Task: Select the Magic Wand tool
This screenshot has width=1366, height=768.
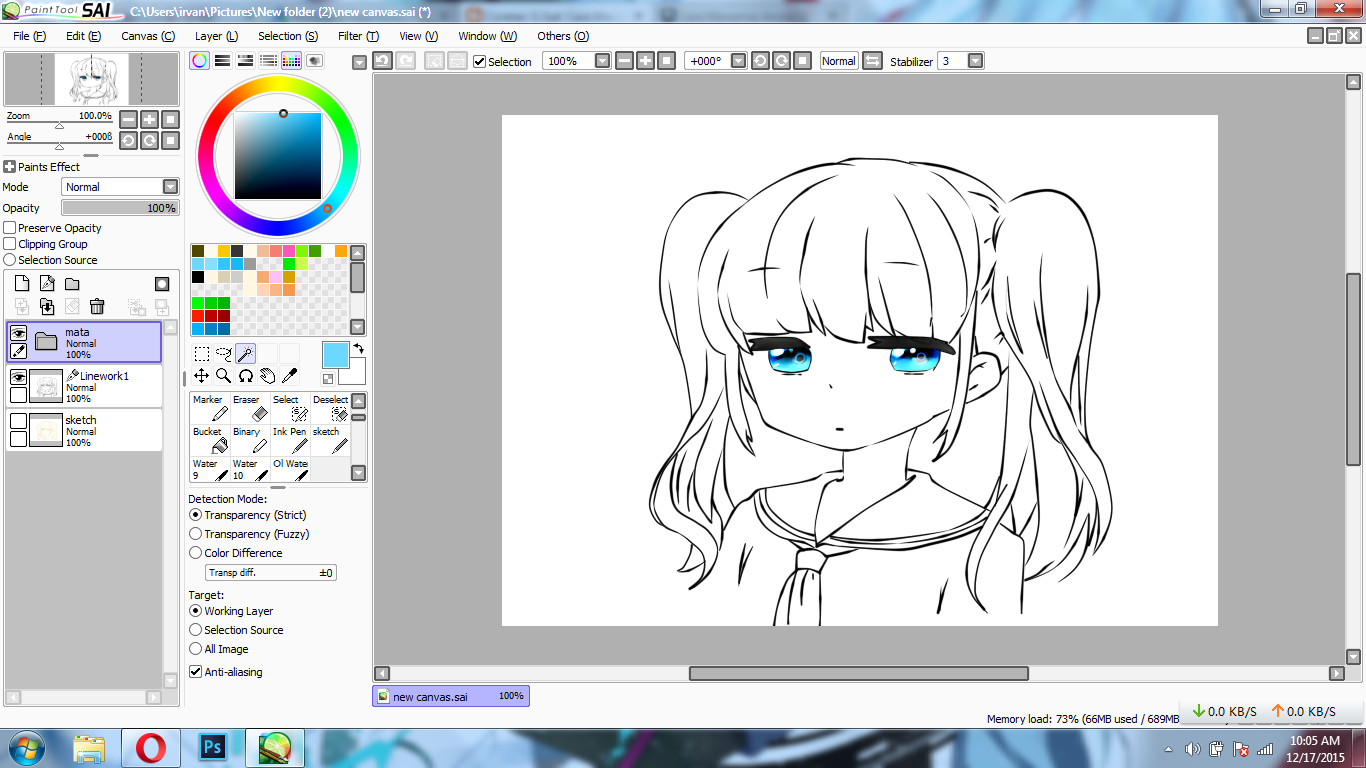Action: coord(245,353)
